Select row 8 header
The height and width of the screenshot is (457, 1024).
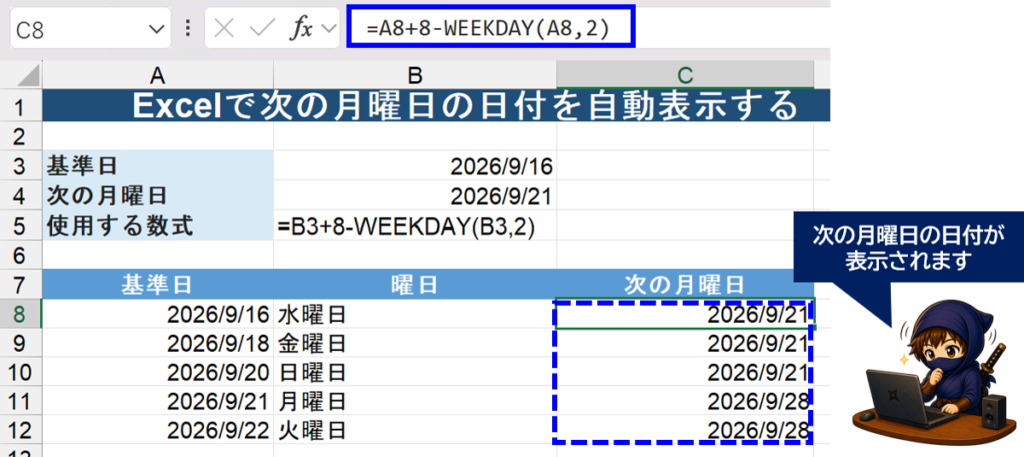point(20,314)
